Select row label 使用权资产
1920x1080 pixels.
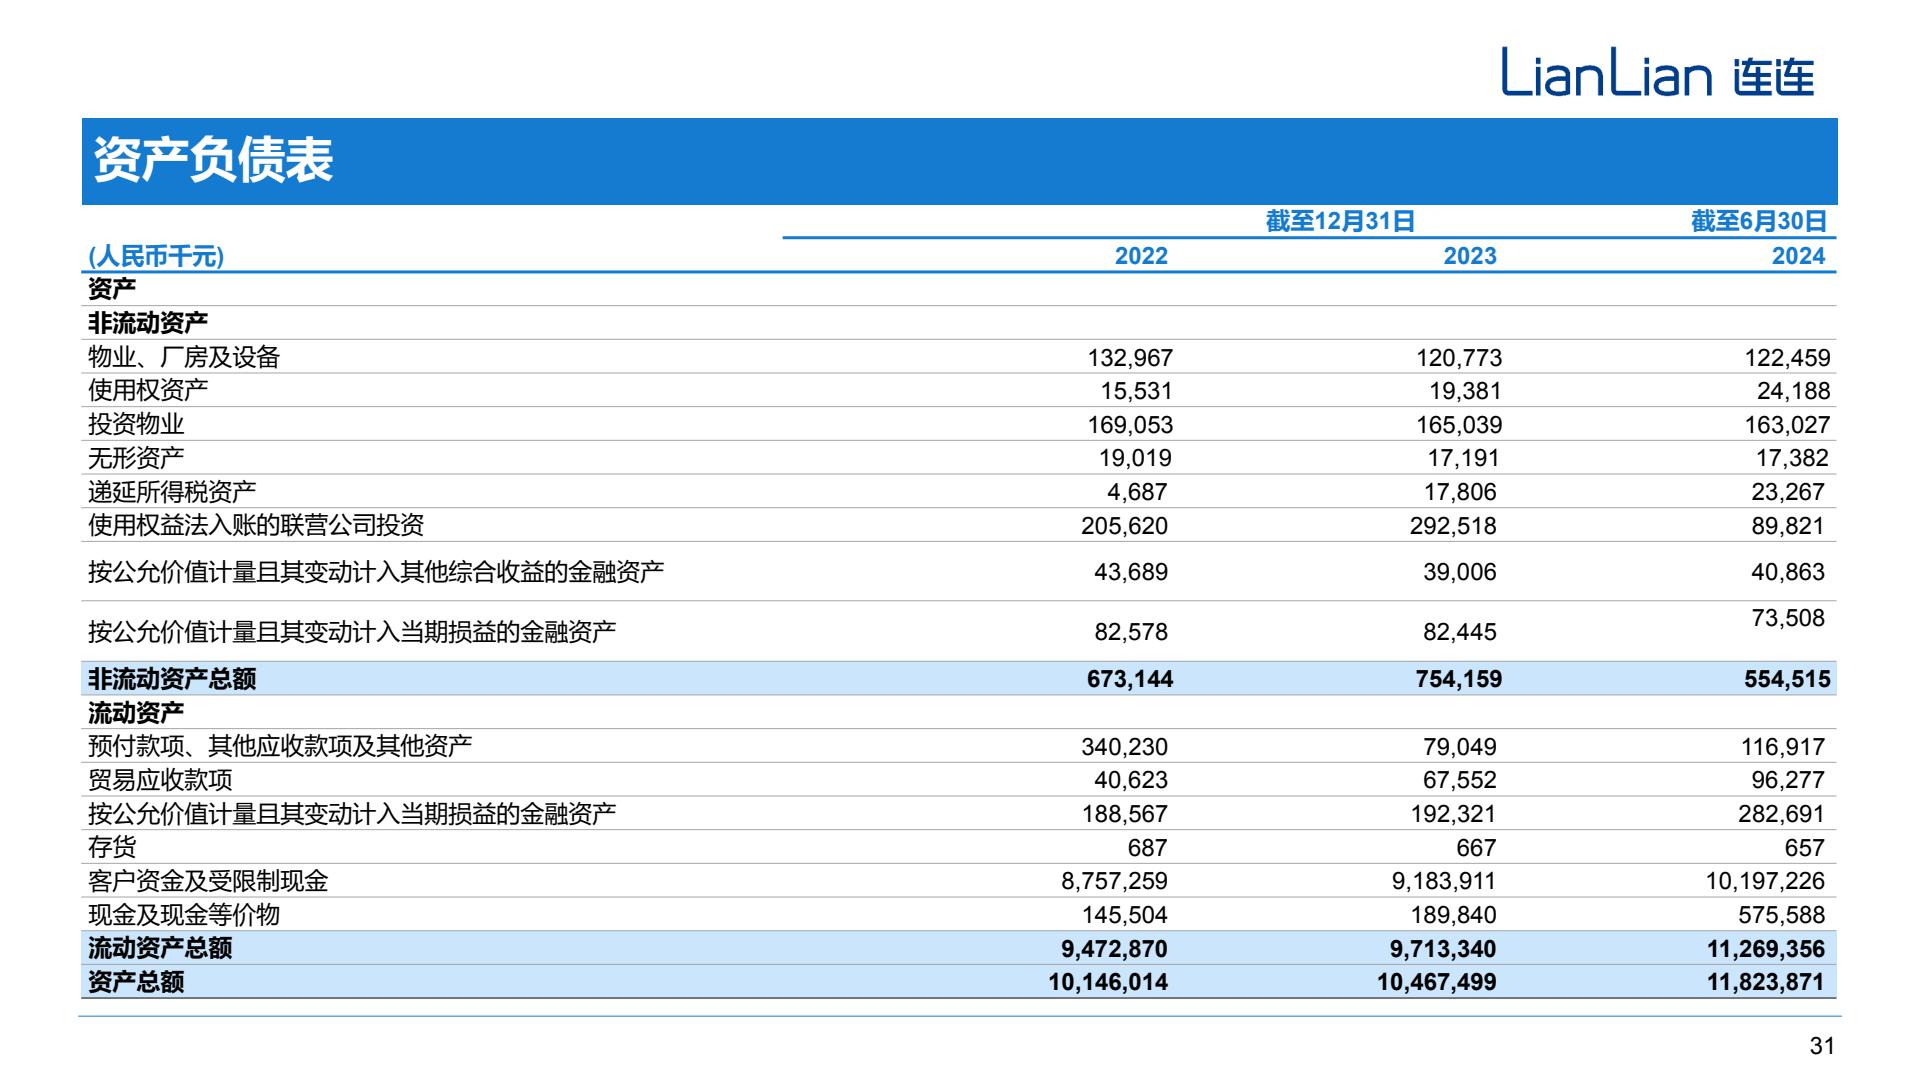(148, 390)
